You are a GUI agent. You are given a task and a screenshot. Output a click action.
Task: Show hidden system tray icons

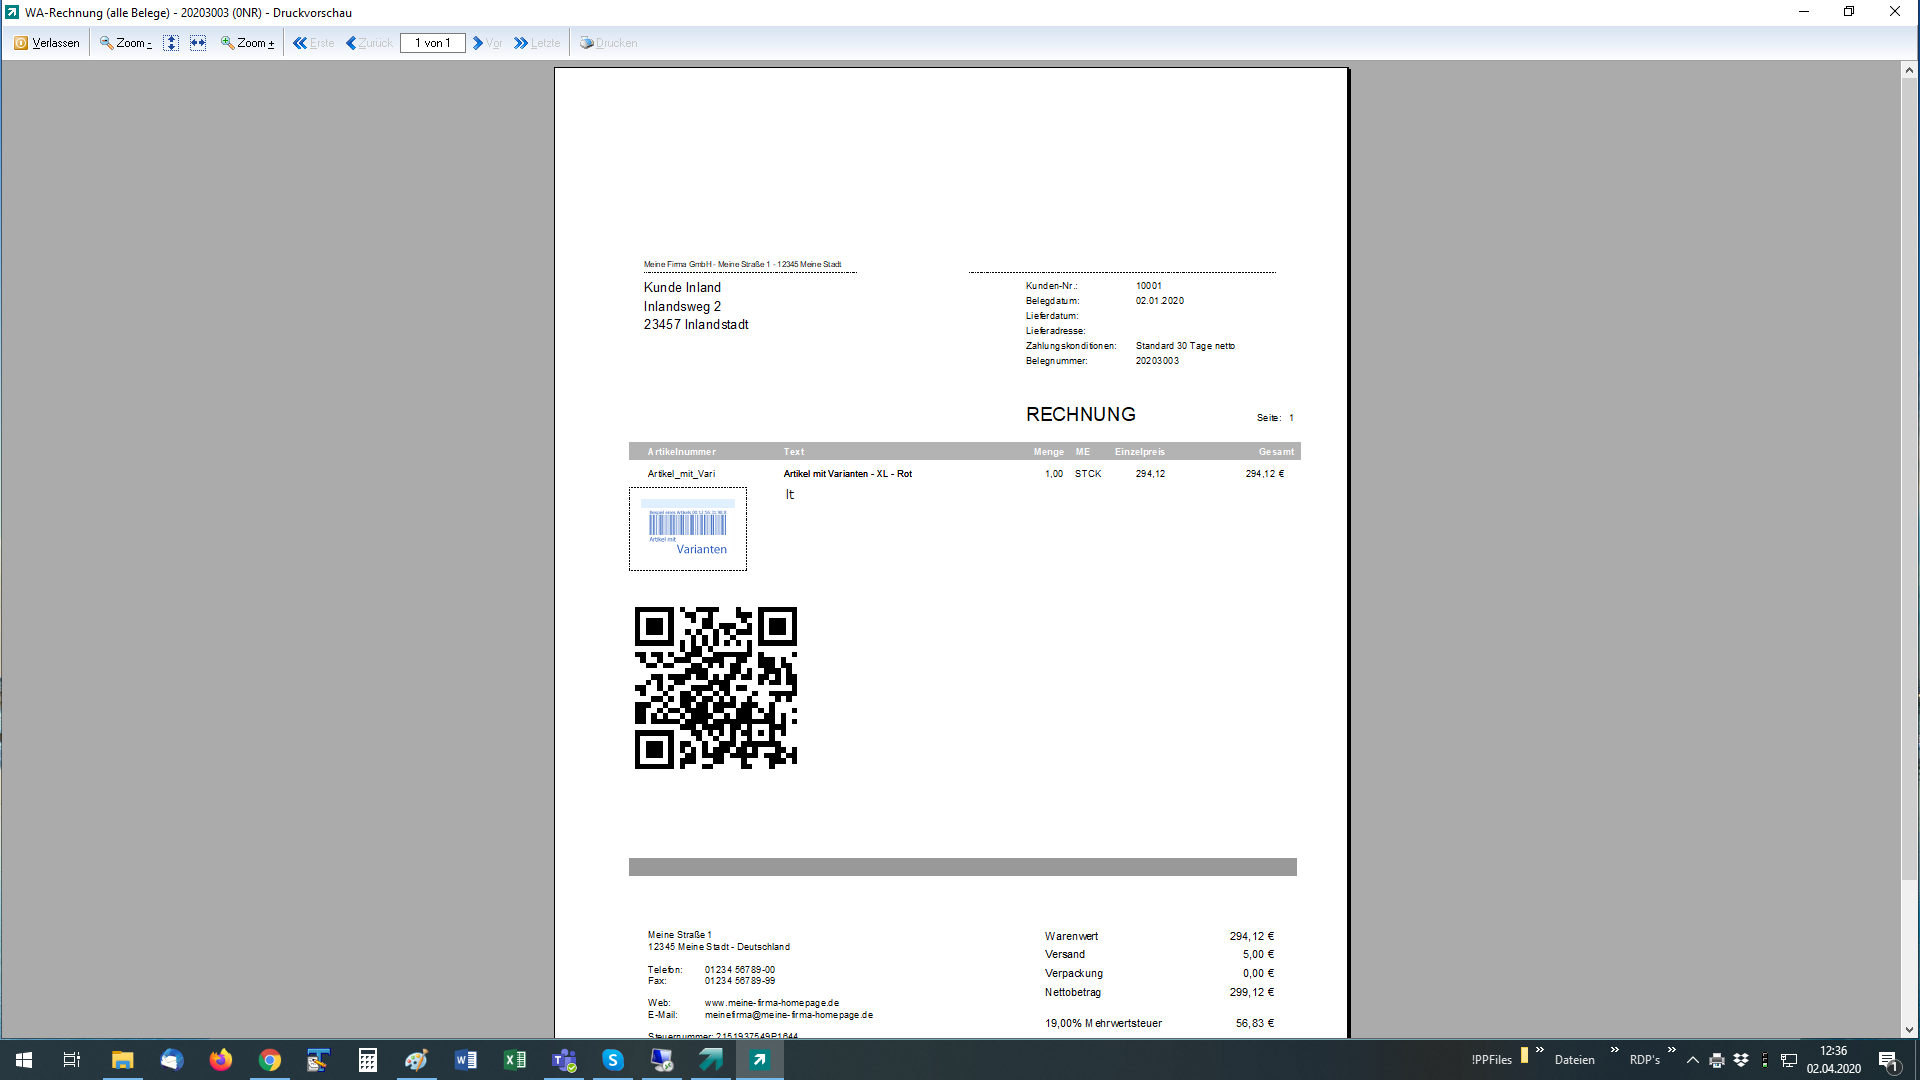coord(1693,1060)
